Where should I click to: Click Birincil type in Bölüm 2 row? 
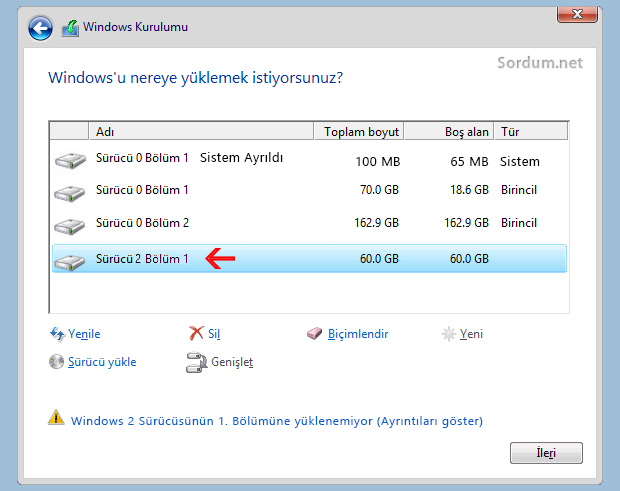click(519, 223)
